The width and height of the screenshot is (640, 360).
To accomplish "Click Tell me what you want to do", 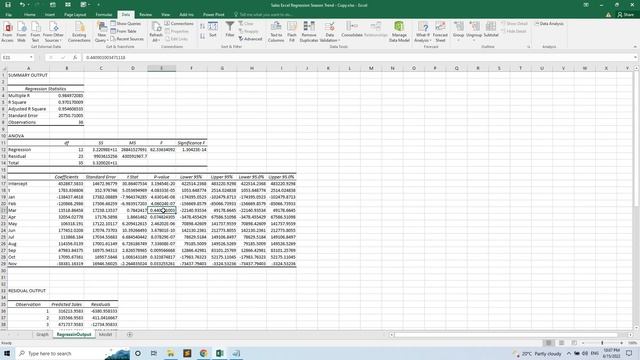I will pyautogui.click(x=267, y=14).
